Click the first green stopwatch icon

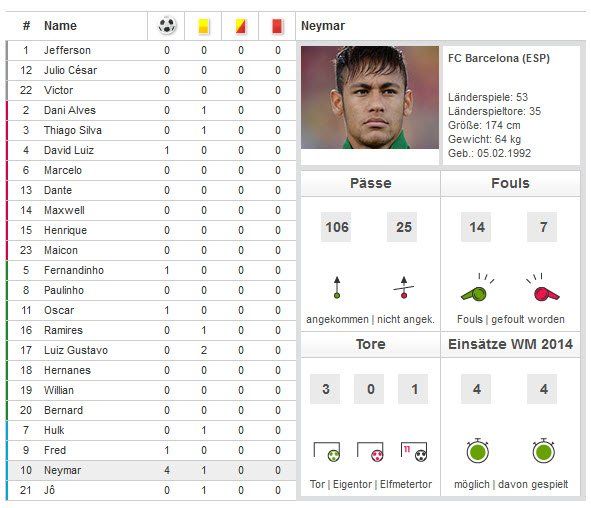click(x=478, y=451)
